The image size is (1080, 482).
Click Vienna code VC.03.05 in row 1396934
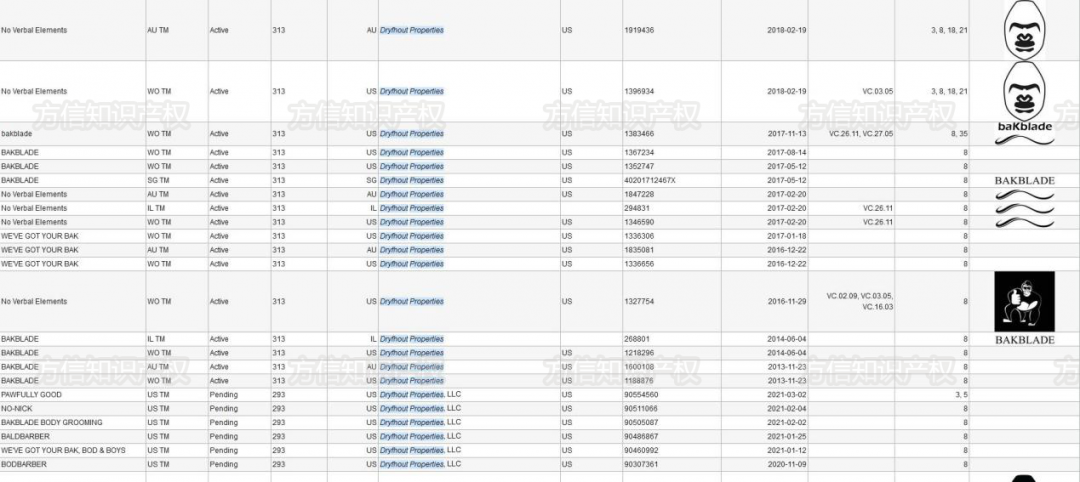tap(878, 91)
